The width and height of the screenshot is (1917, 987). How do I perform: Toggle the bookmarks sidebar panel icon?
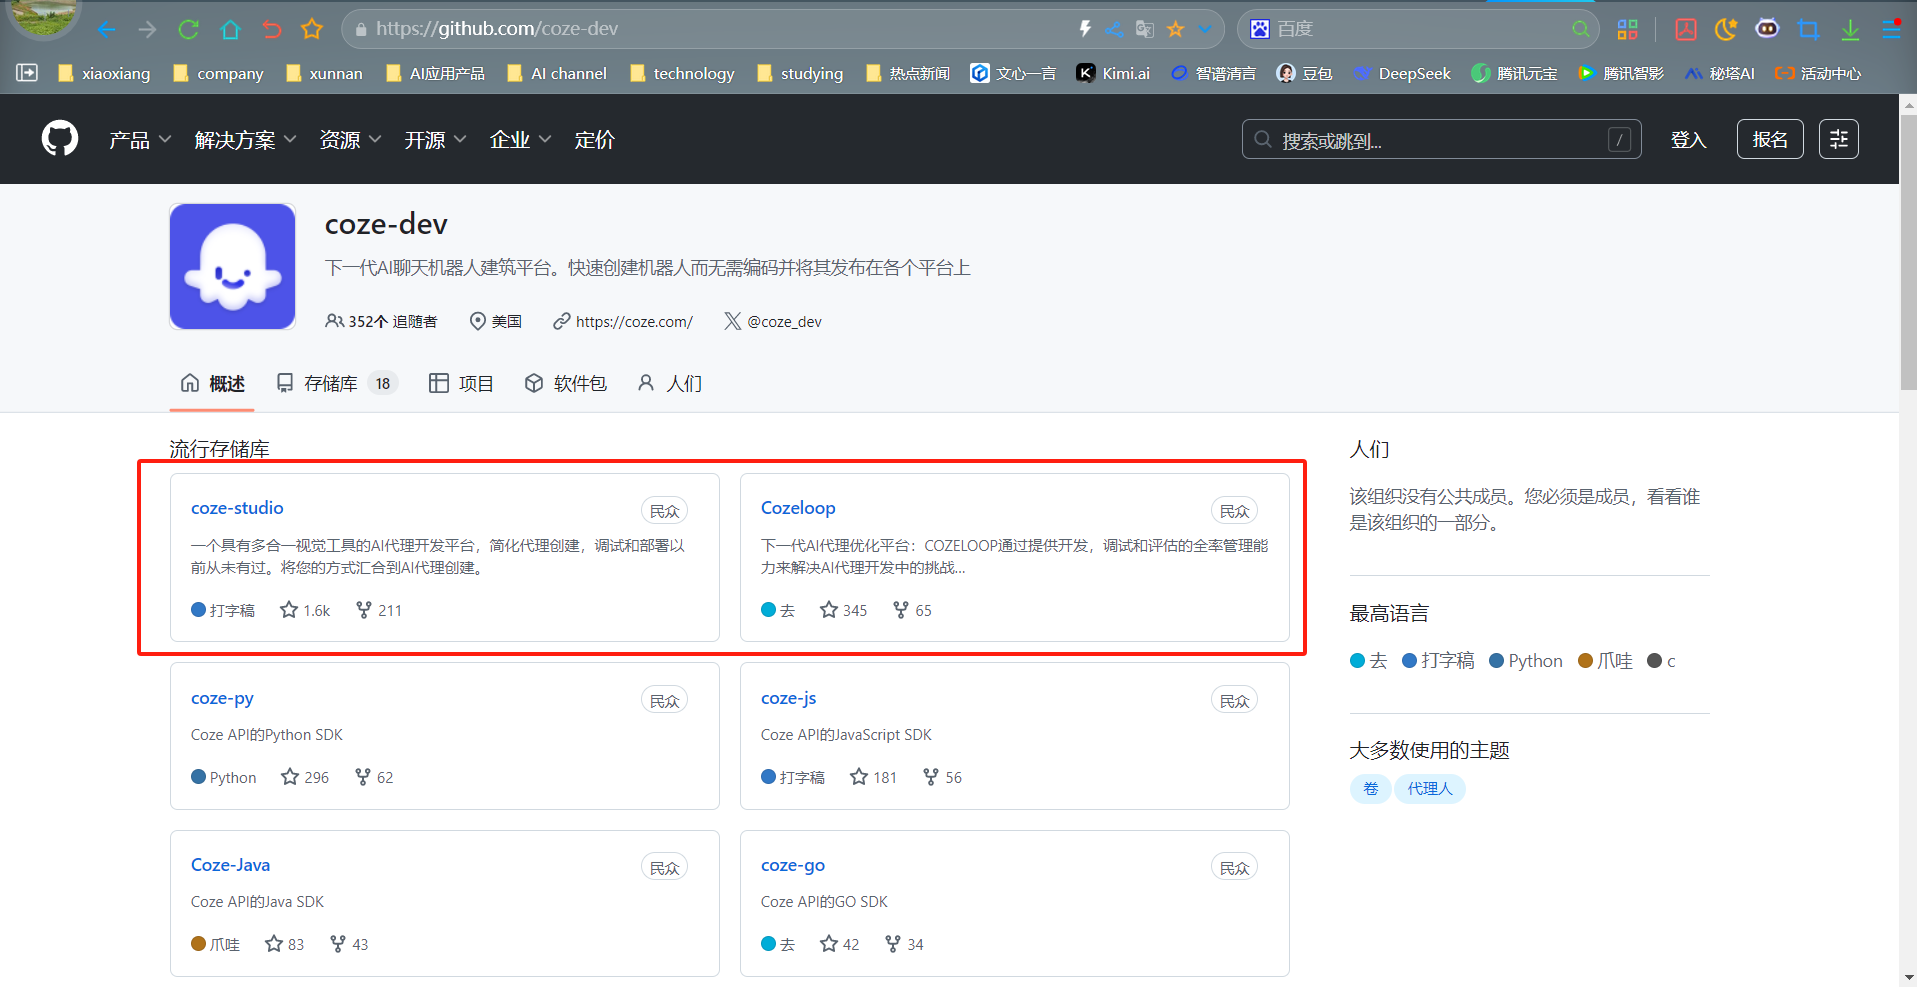(x=27, y=73)
